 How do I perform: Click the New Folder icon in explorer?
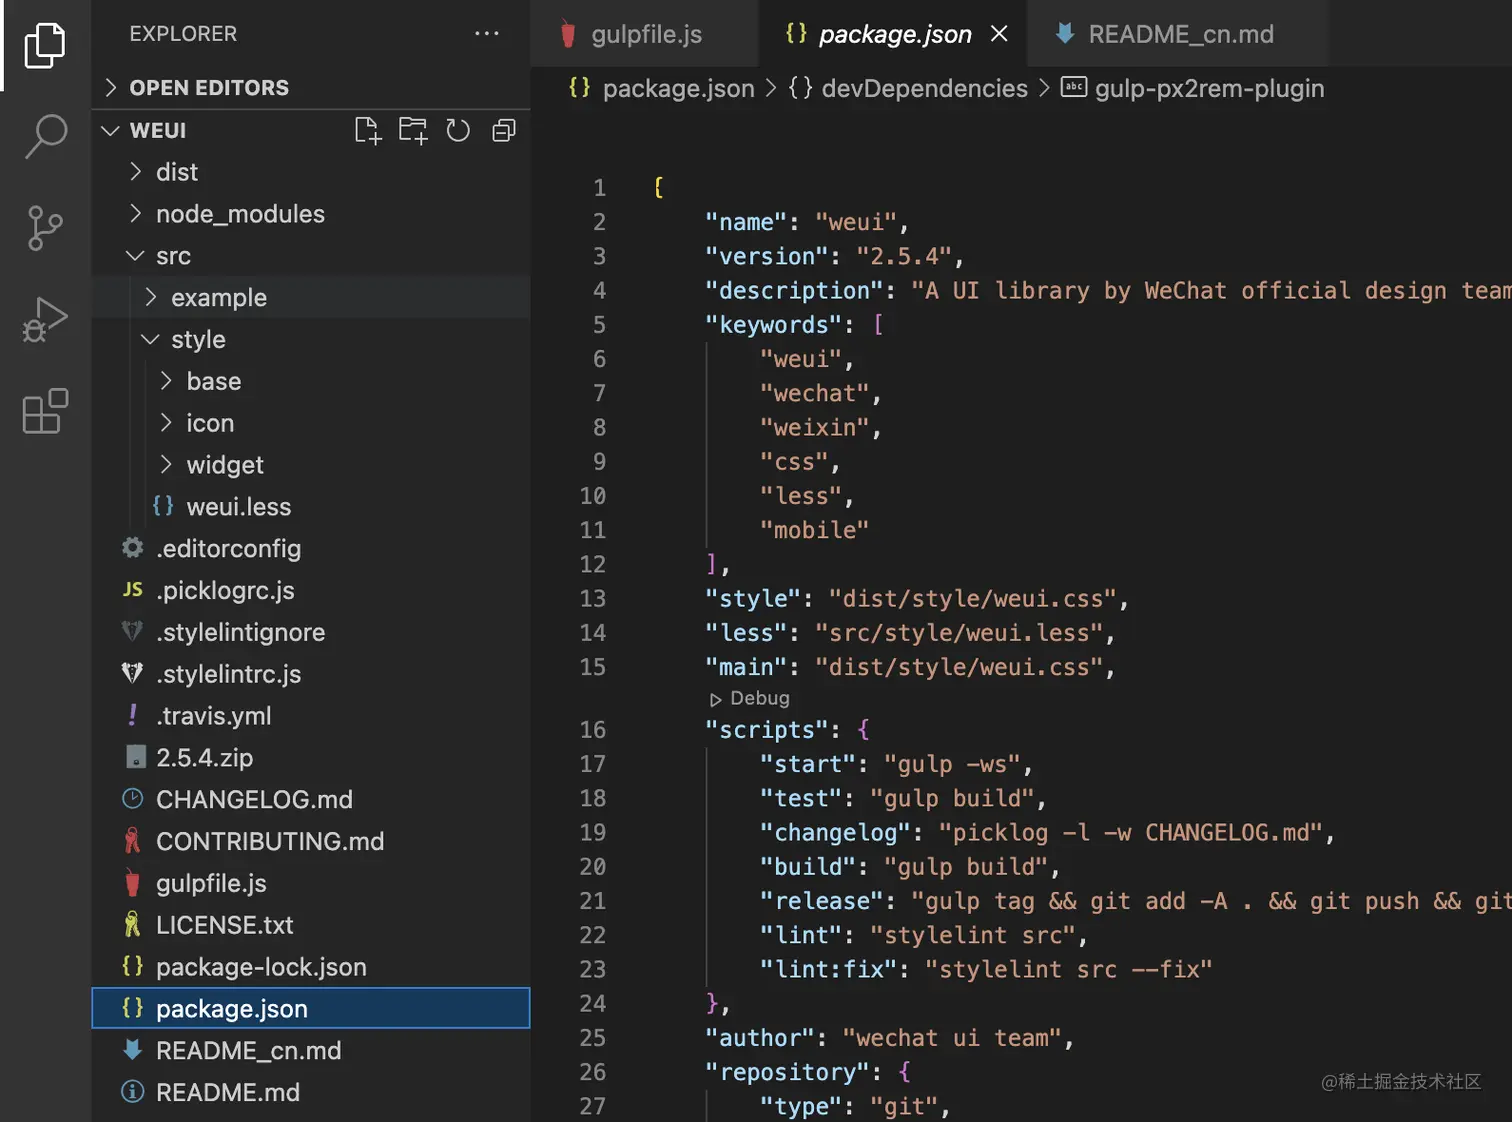click(413, 131)
